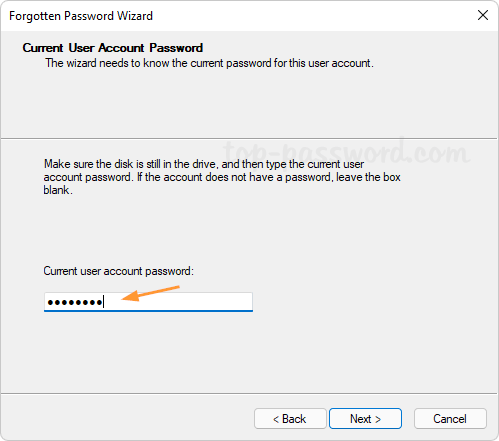Click the text cursor after the password dots
The image size is (499, 441).
[104, 302]
